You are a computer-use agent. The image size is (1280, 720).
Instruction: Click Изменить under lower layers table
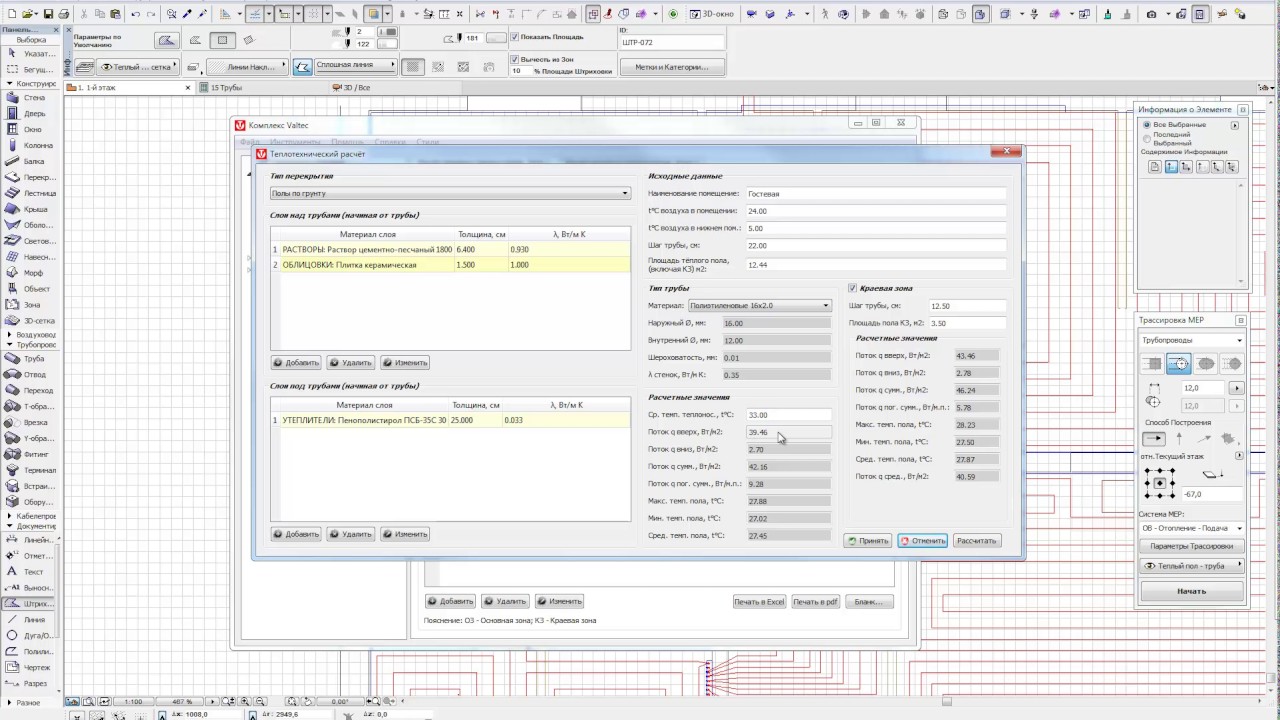[x=405, y=534]
